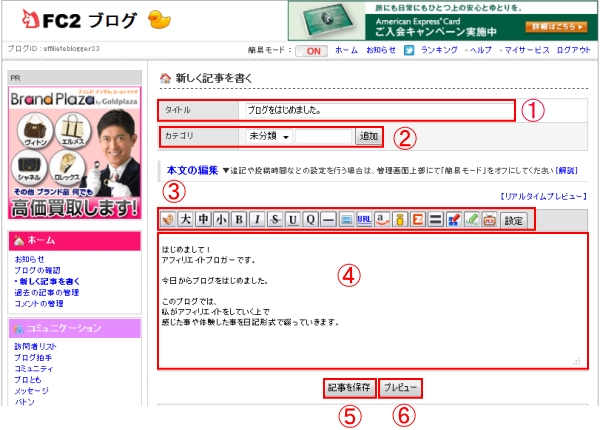Screen dimensions: 600x430
Task: Click the blue squares with red pen icon
Action: (x=453, y=220)
